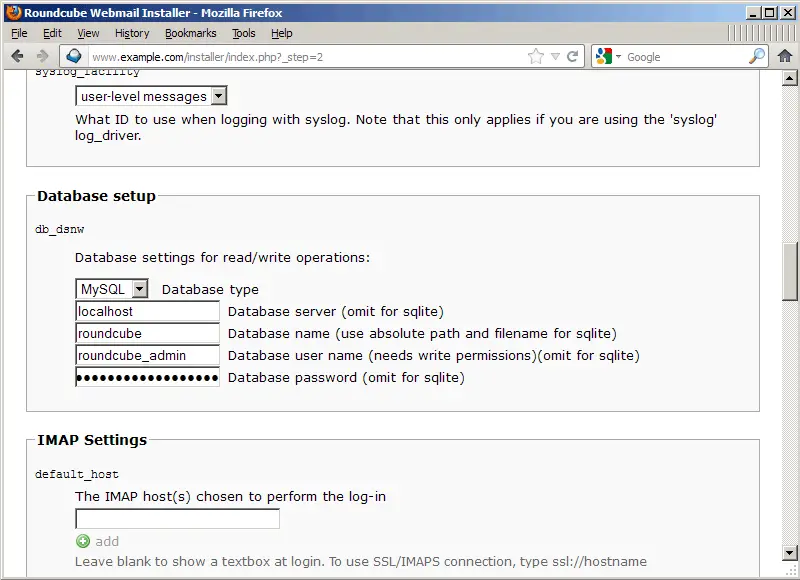Screen dimensions: 800x580
Task: Select the Database user name field
Action: (x=147, y=355)
